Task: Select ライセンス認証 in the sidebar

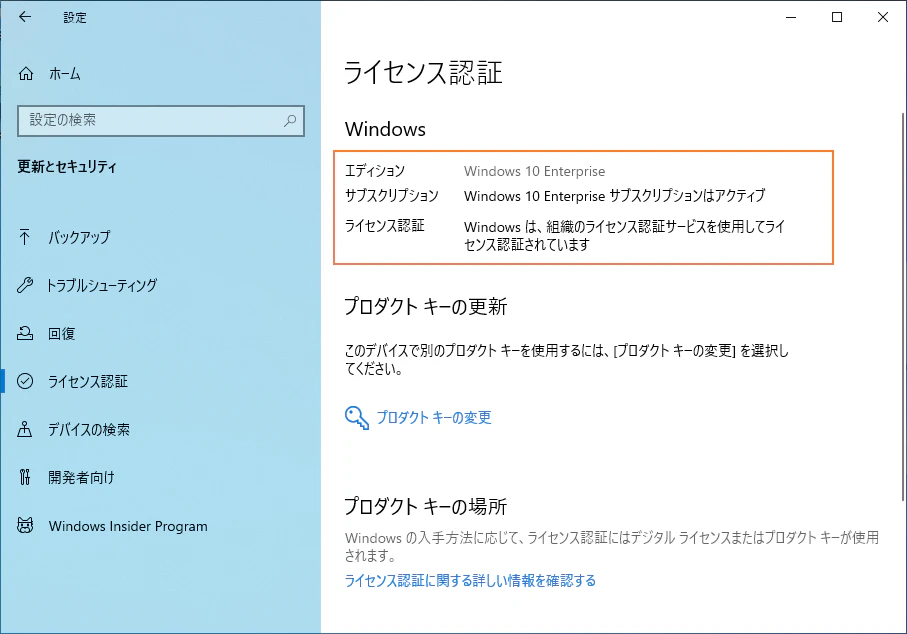Action: click(x=88, y=381)
